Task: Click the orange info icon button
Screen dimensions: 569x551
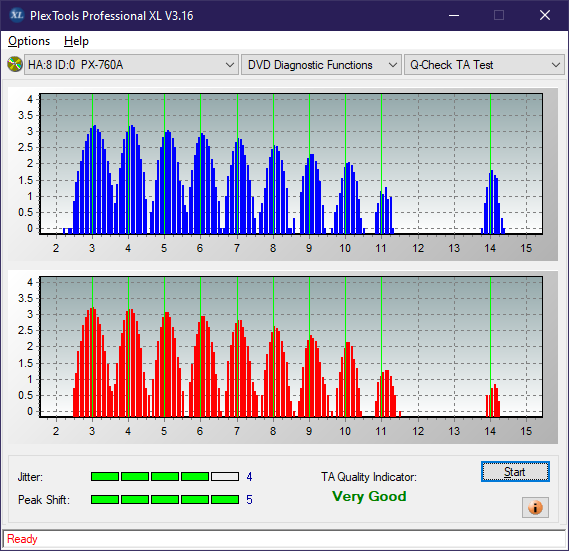Action: (x=535, y=507)
